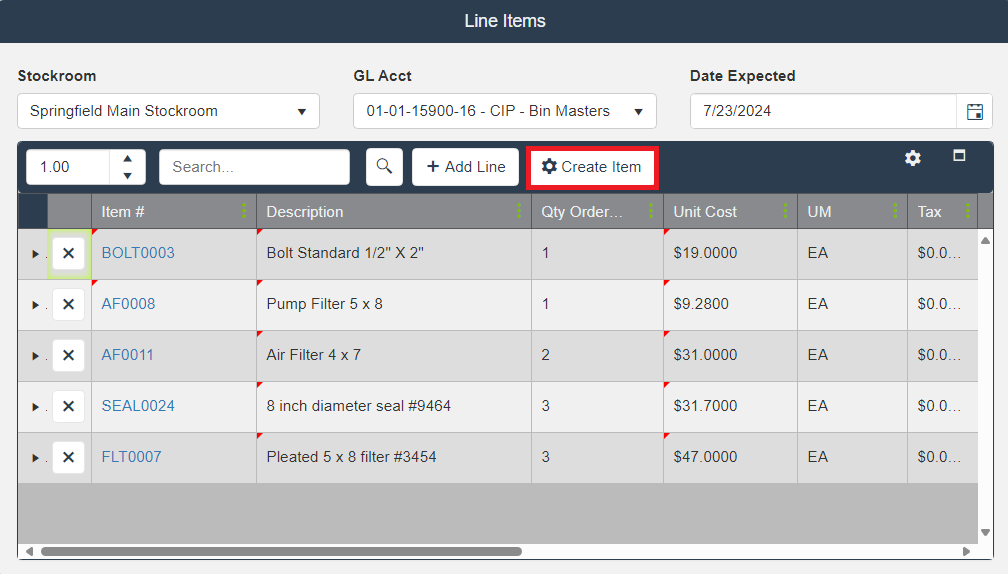Viewport: 1008px width, 574px height.
Task: Open the GL Acct dropdown
Action: pyautogui.click(x=504, y=111)
